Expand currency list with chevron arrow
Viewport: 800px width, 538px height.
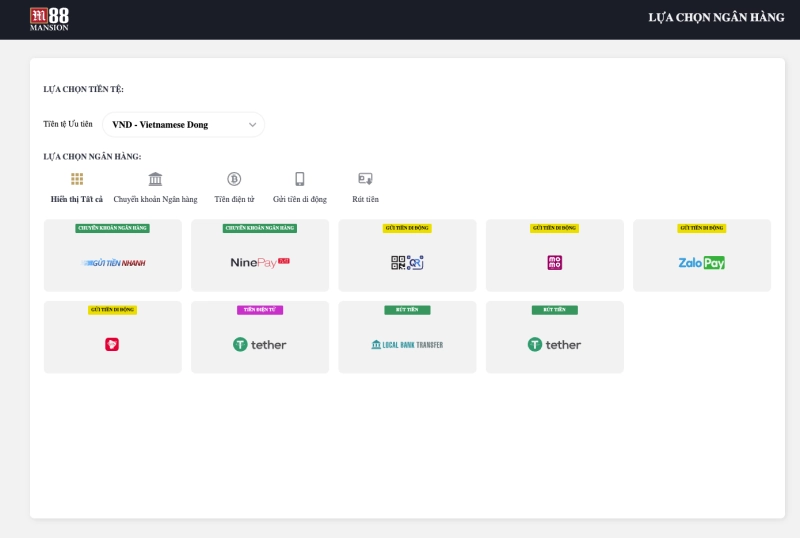click(252, 125)
